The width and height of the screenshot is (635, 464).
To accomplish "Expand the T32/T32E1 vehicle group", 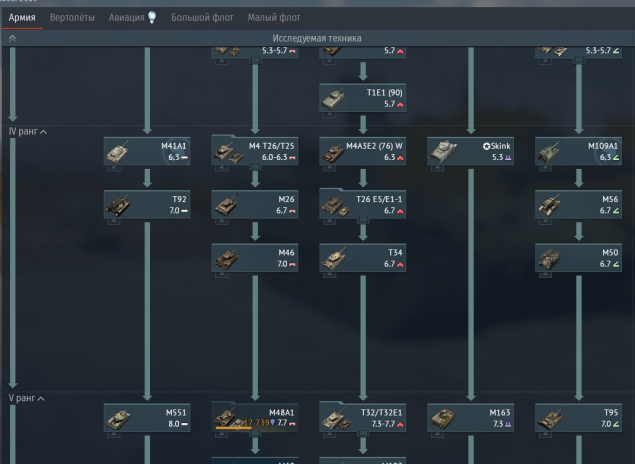I will [x=362, y=418].
